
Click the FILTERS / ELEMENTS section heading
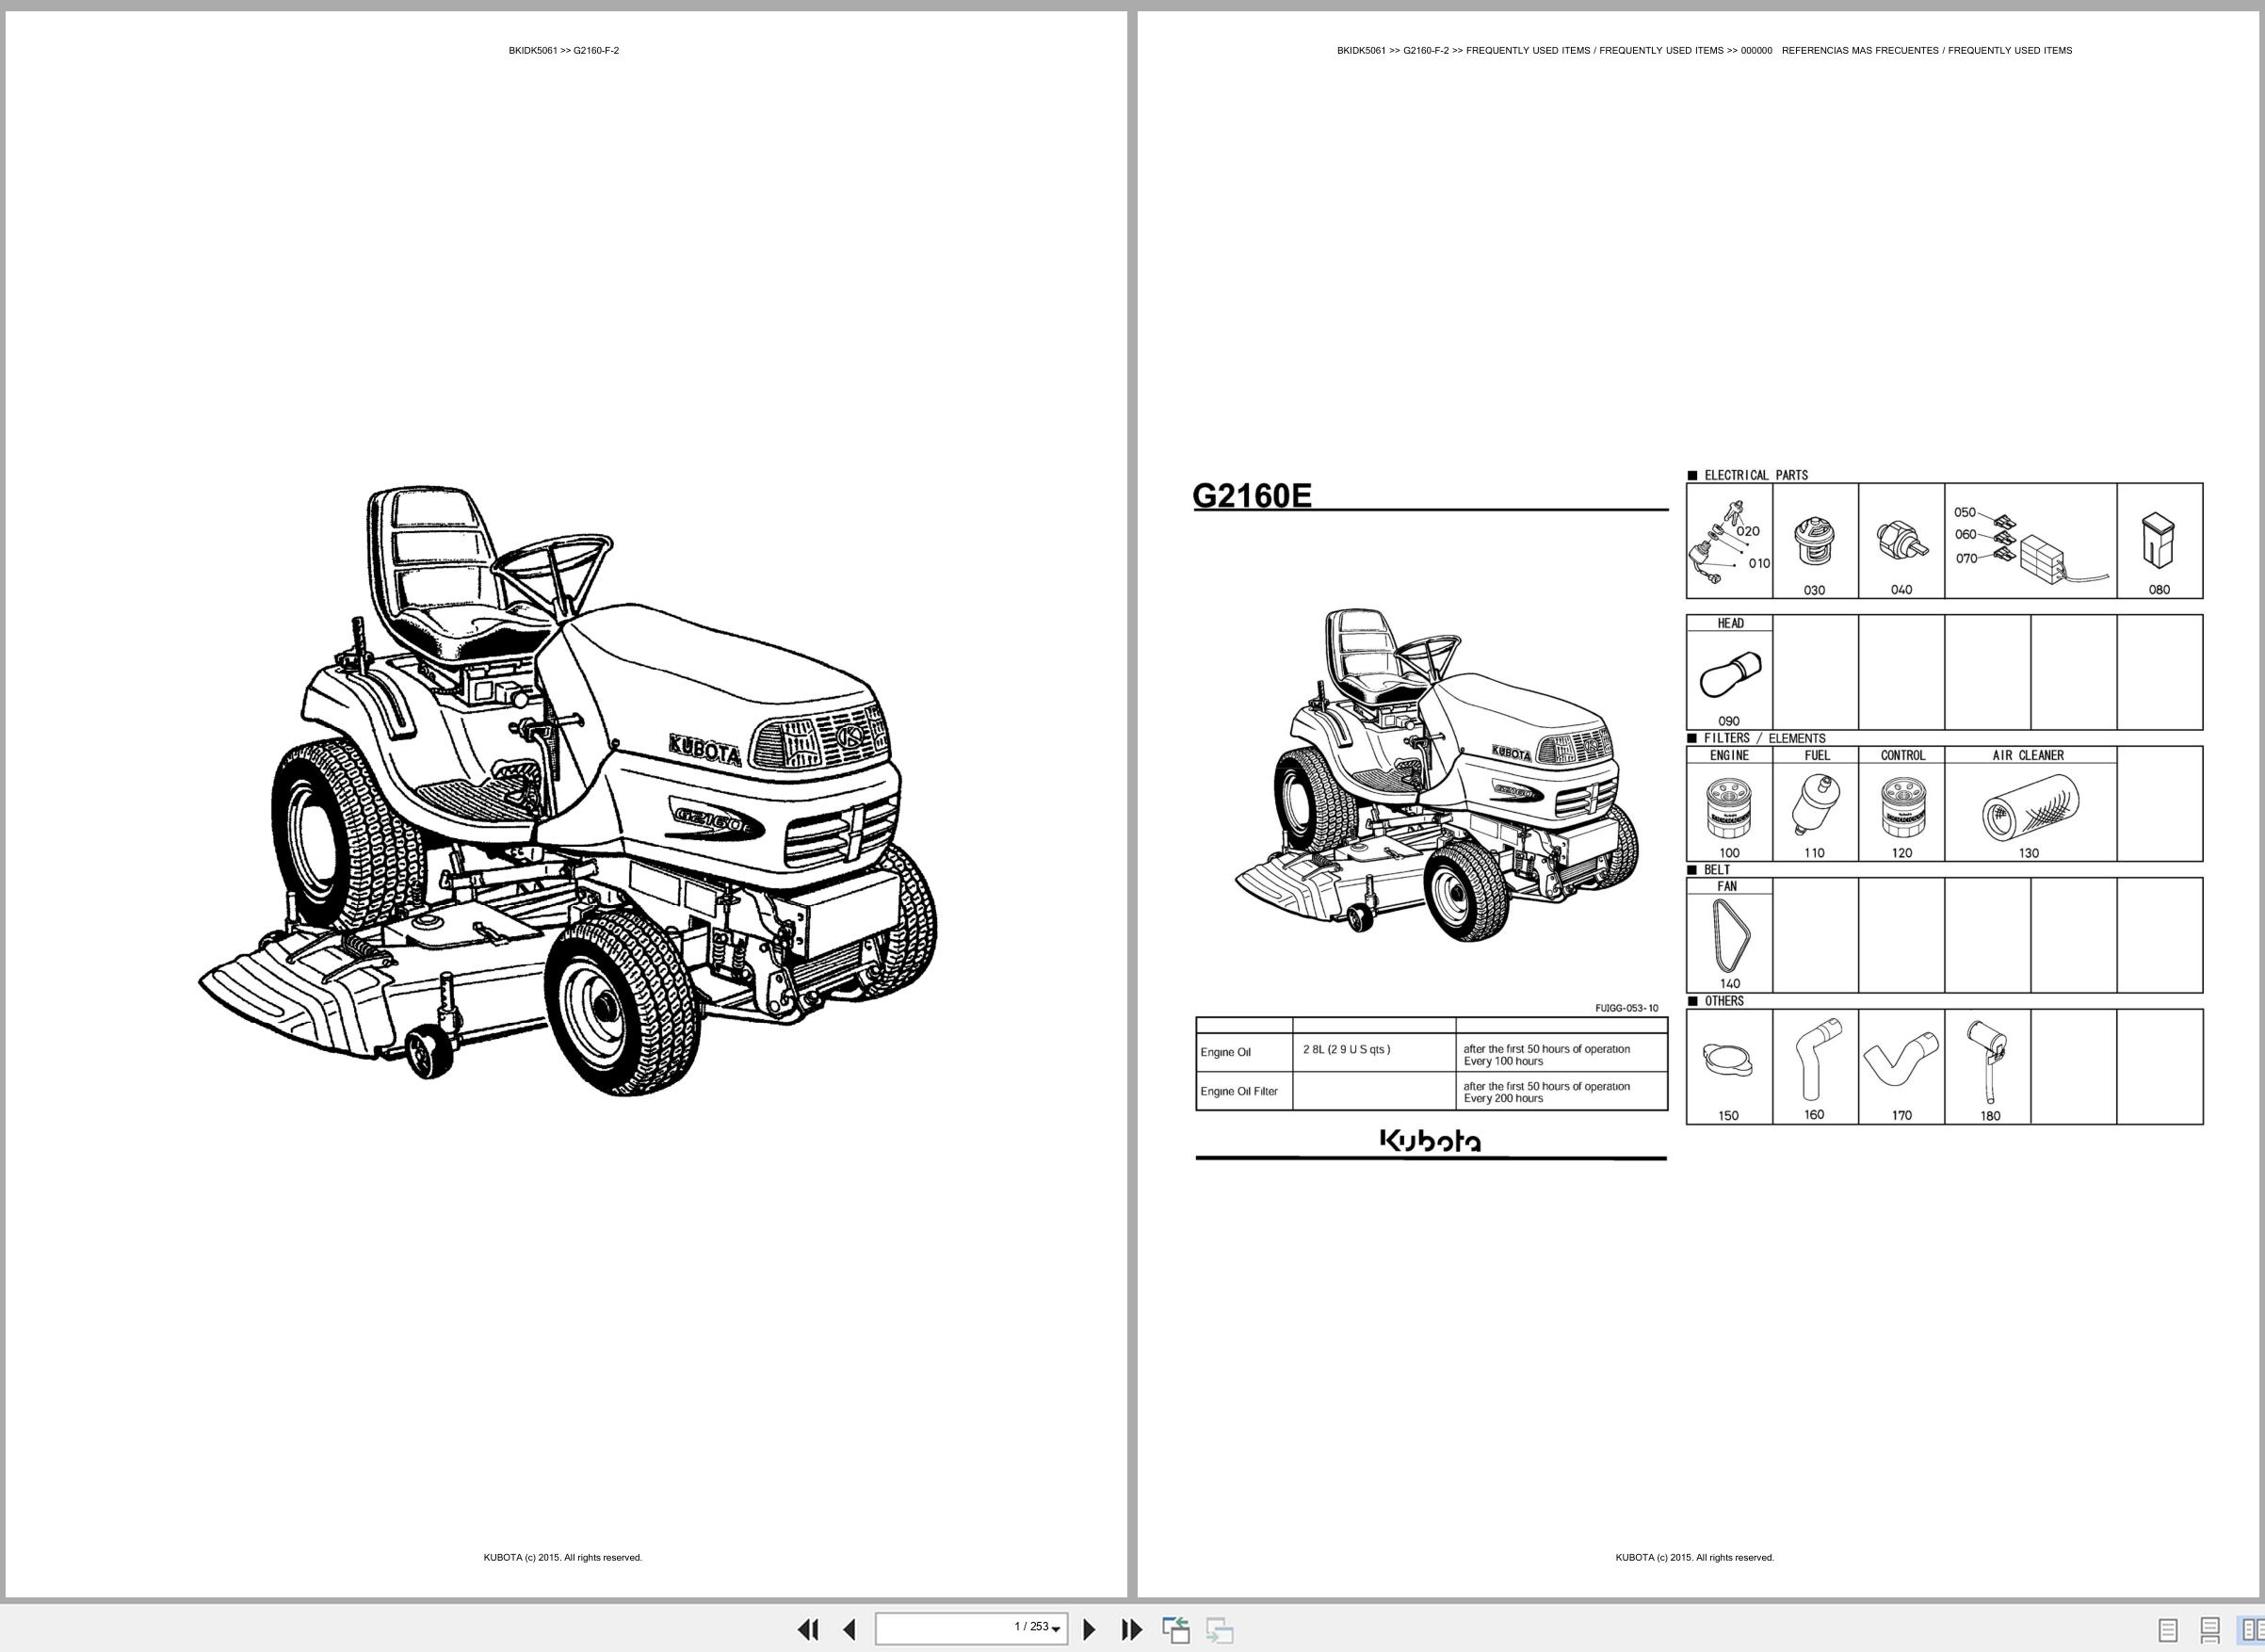click(x=1764, y=738)
